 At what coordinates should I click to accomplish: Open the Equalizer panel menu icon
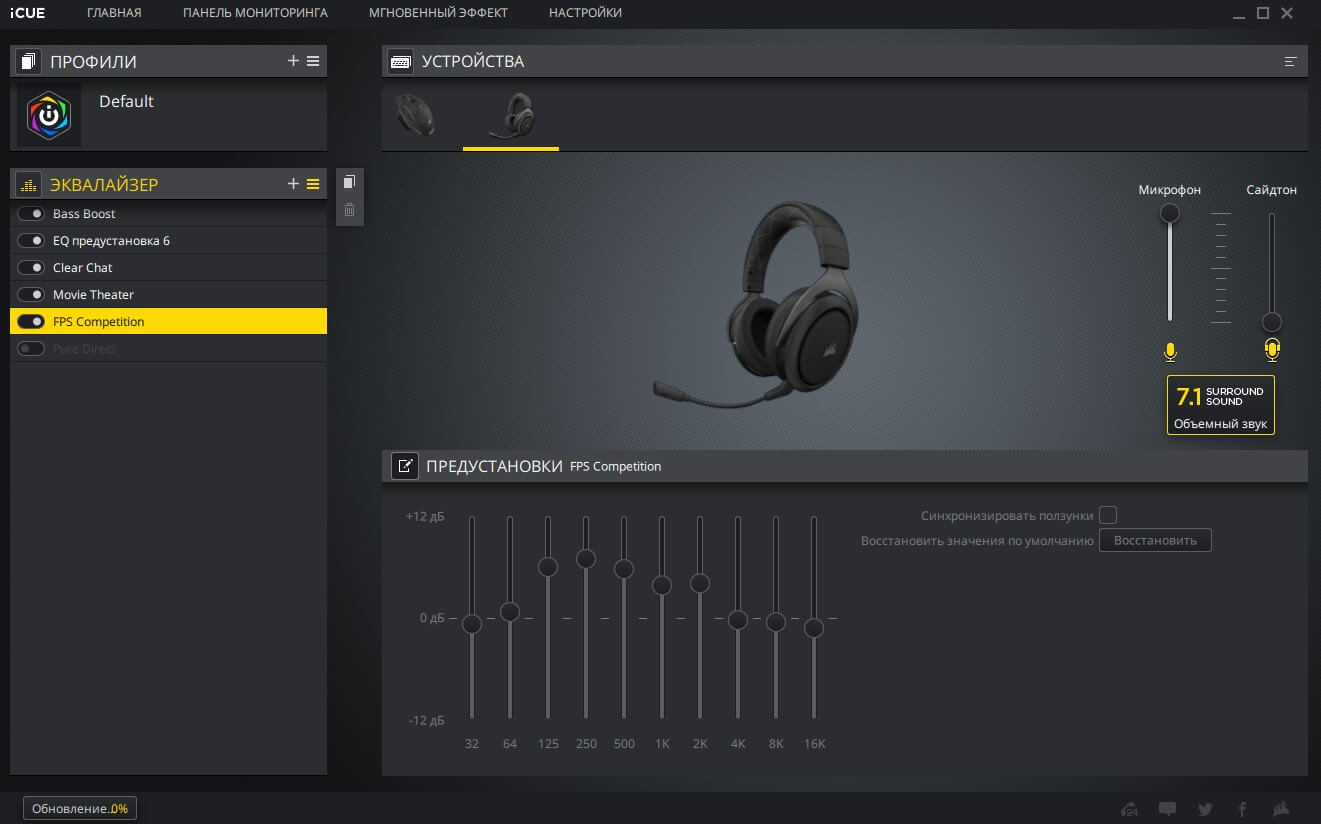coord(313,184)
